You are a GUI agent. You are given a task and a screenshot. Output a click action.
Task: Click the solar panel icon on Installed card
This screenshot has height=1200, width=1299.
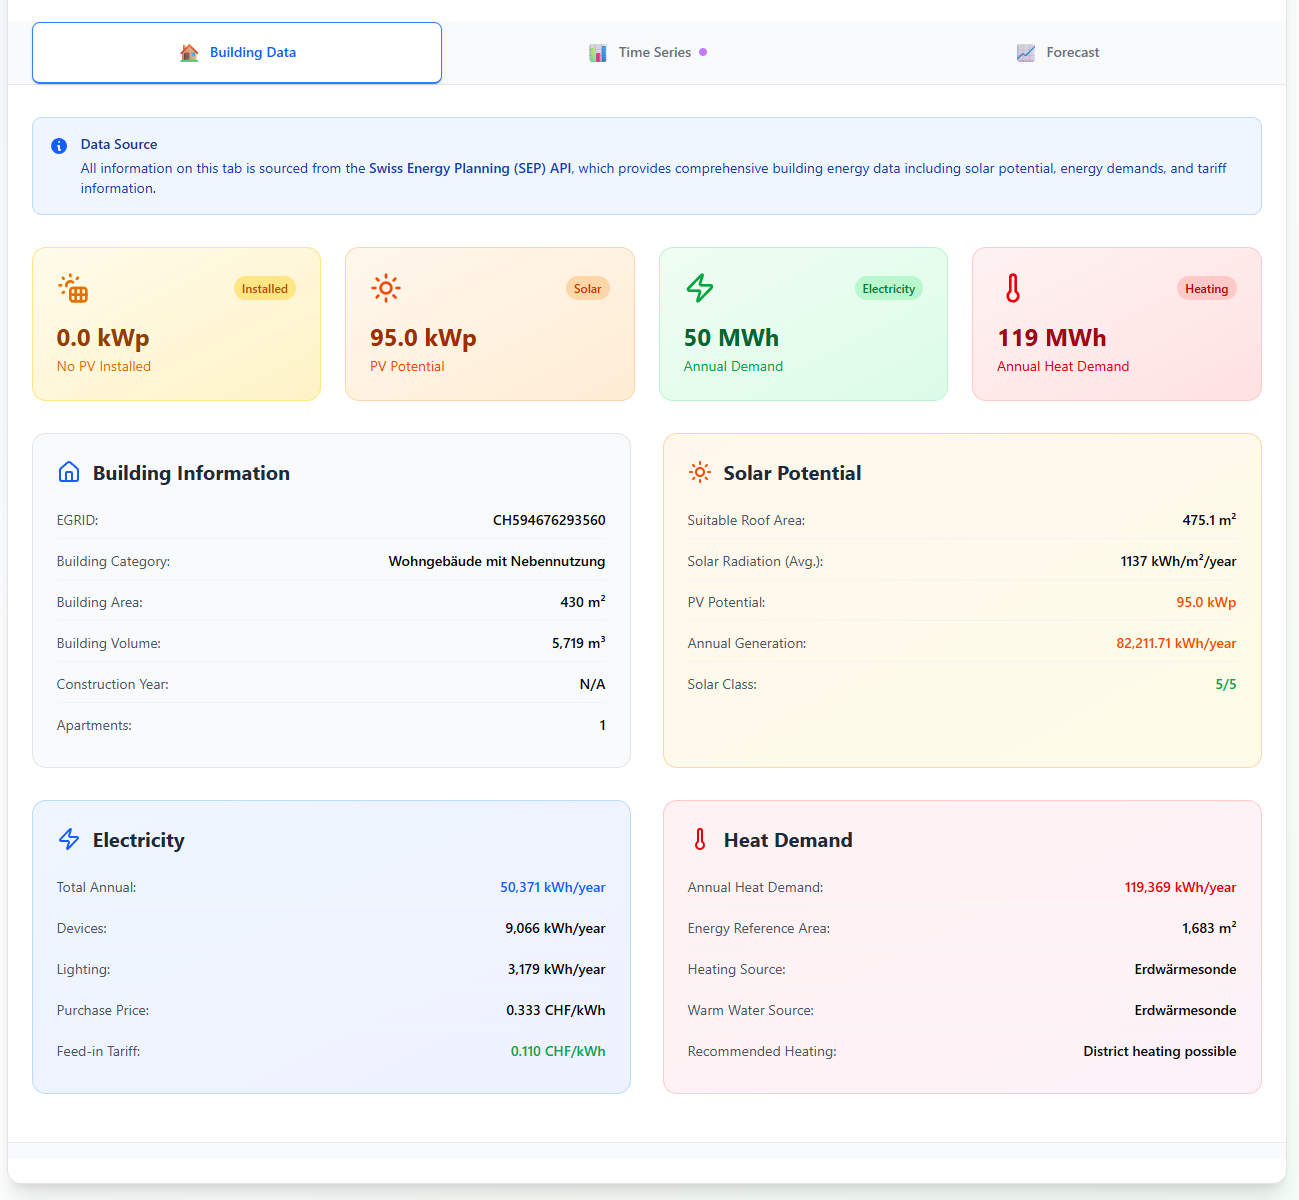pos(73,288)
